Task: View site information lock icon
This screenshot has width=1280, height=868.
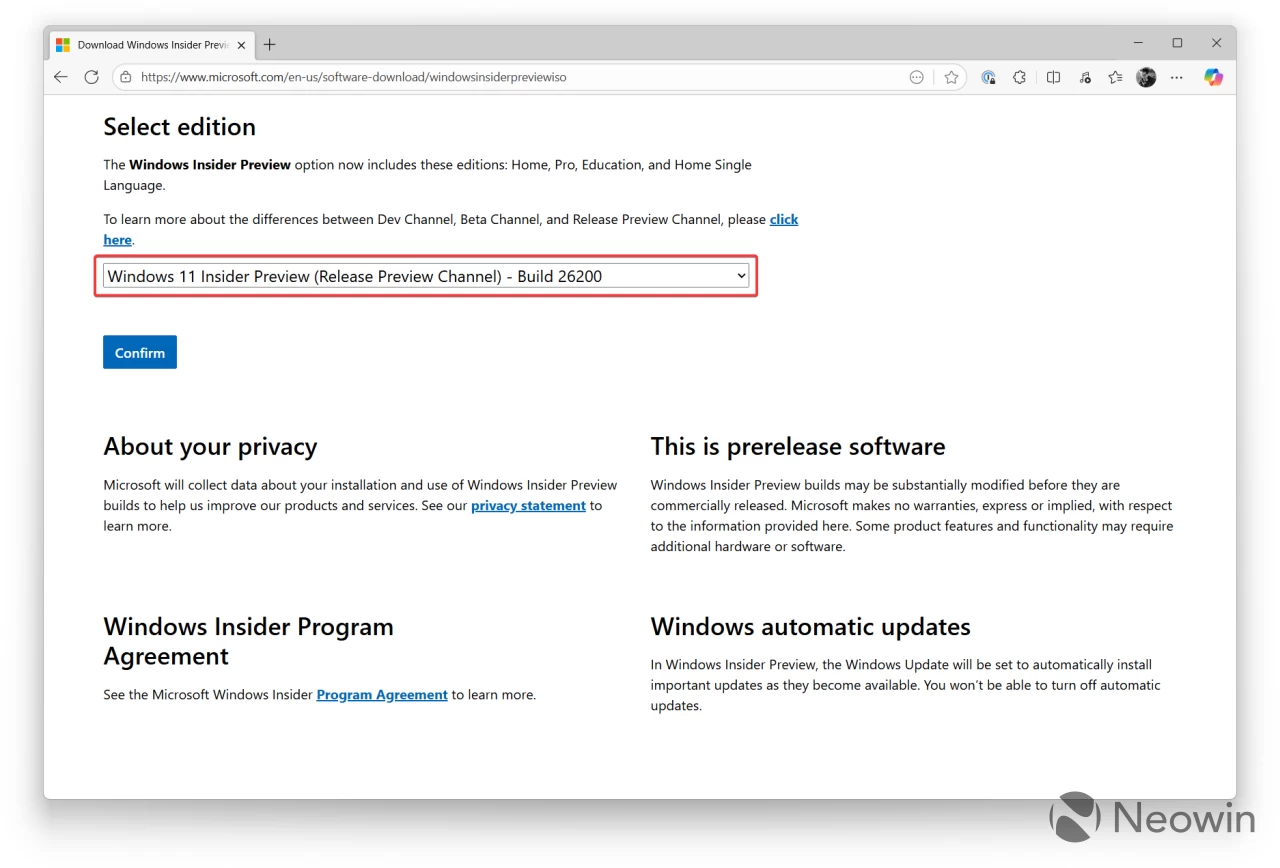Action: [x=125, y=77]
